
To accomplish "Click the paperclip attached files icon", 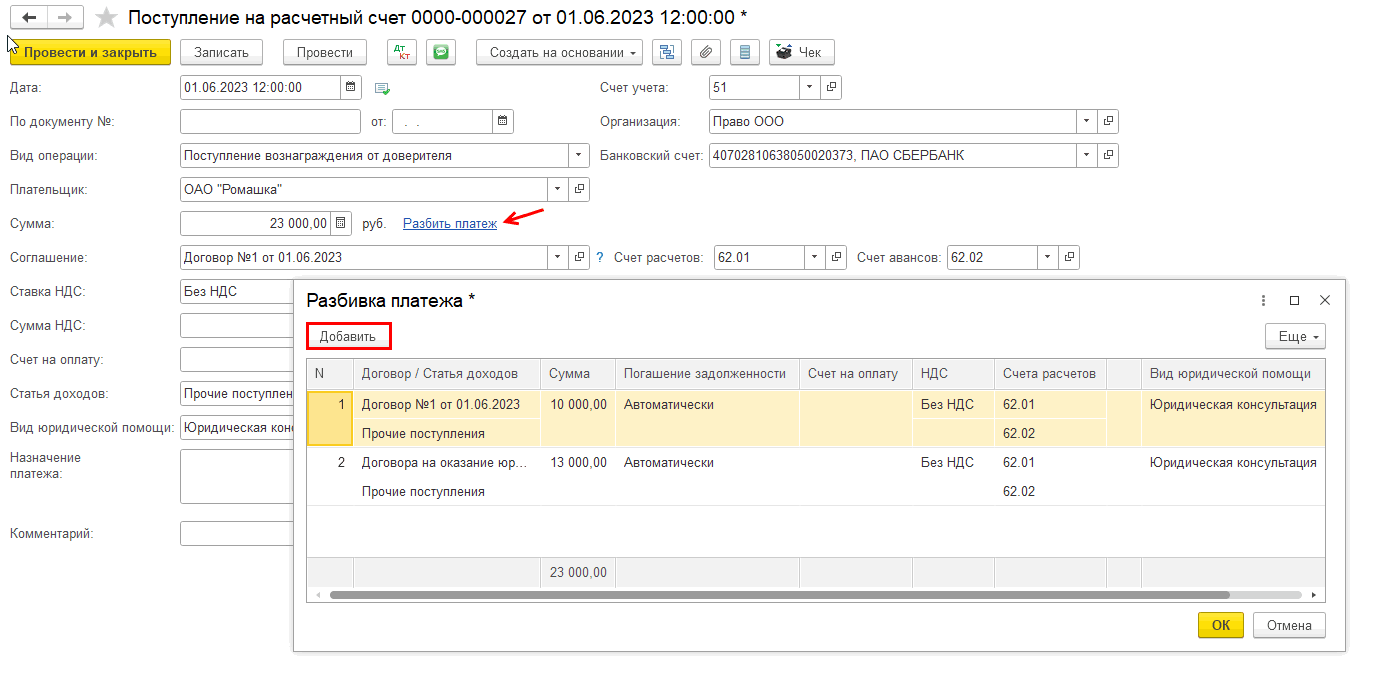I will pos(706,53).
